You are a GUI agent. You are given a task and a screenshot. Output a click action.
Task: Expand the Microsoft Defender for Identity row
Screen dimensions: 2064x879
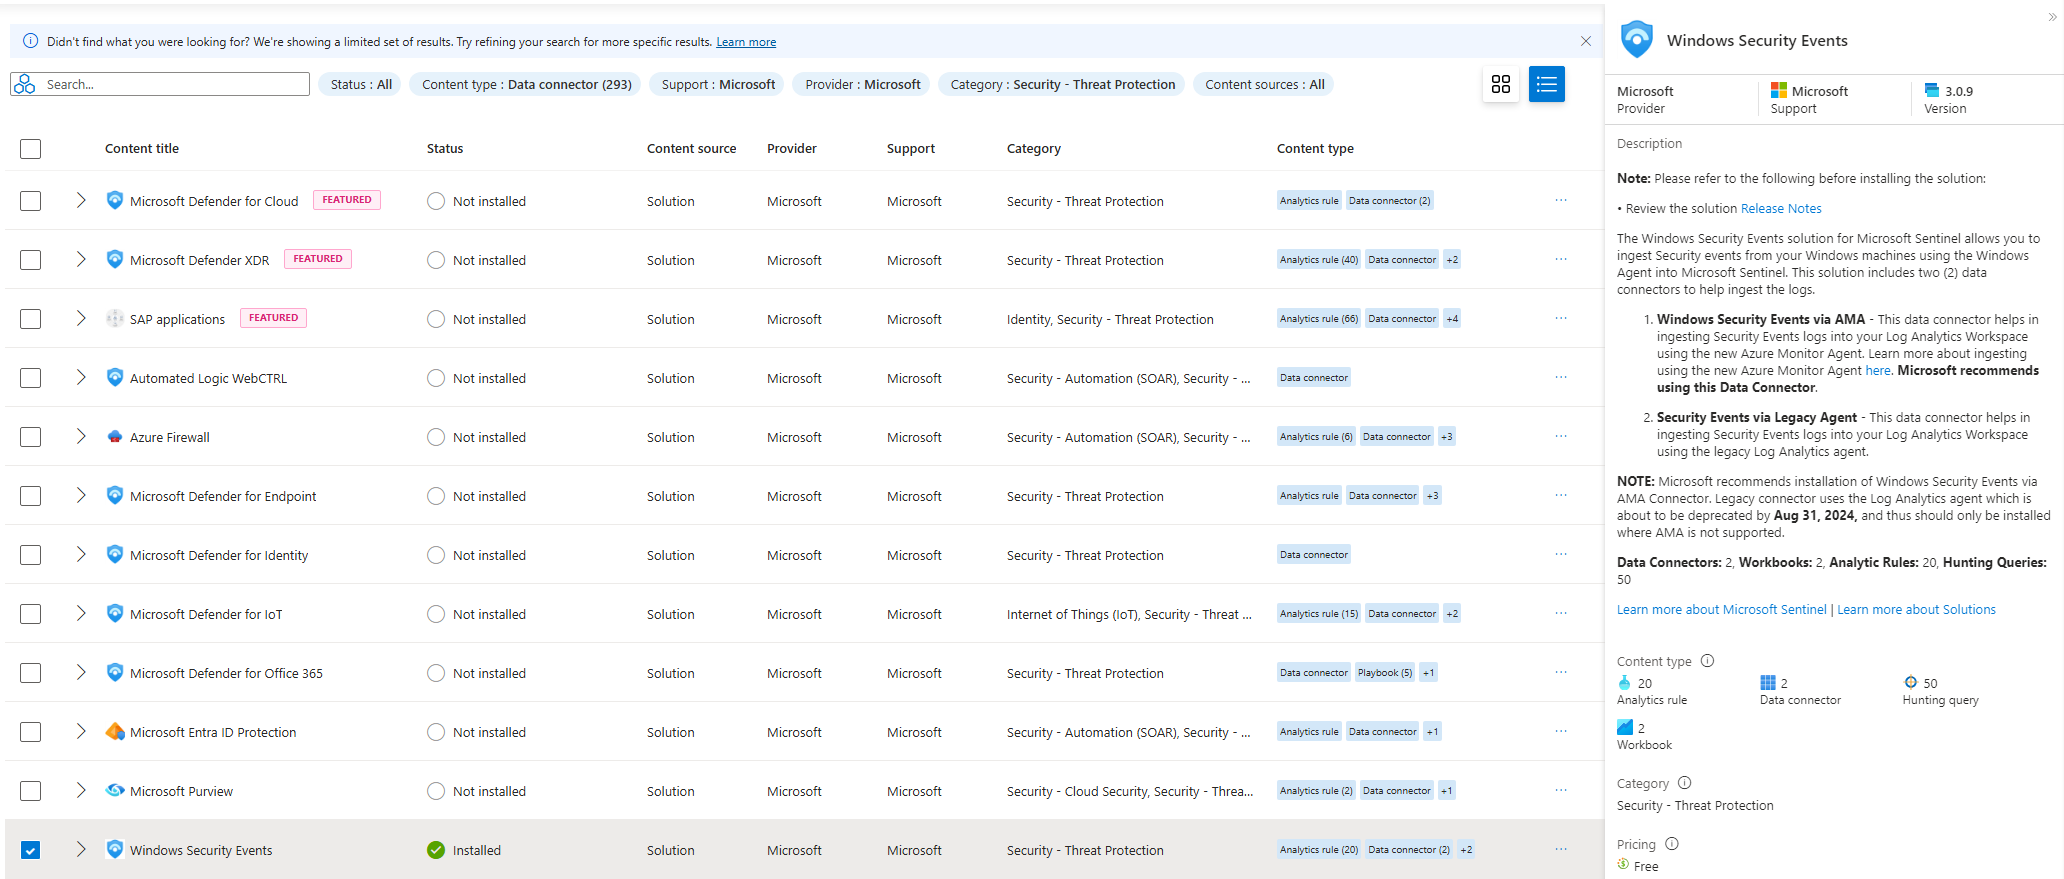pos(81,555)
